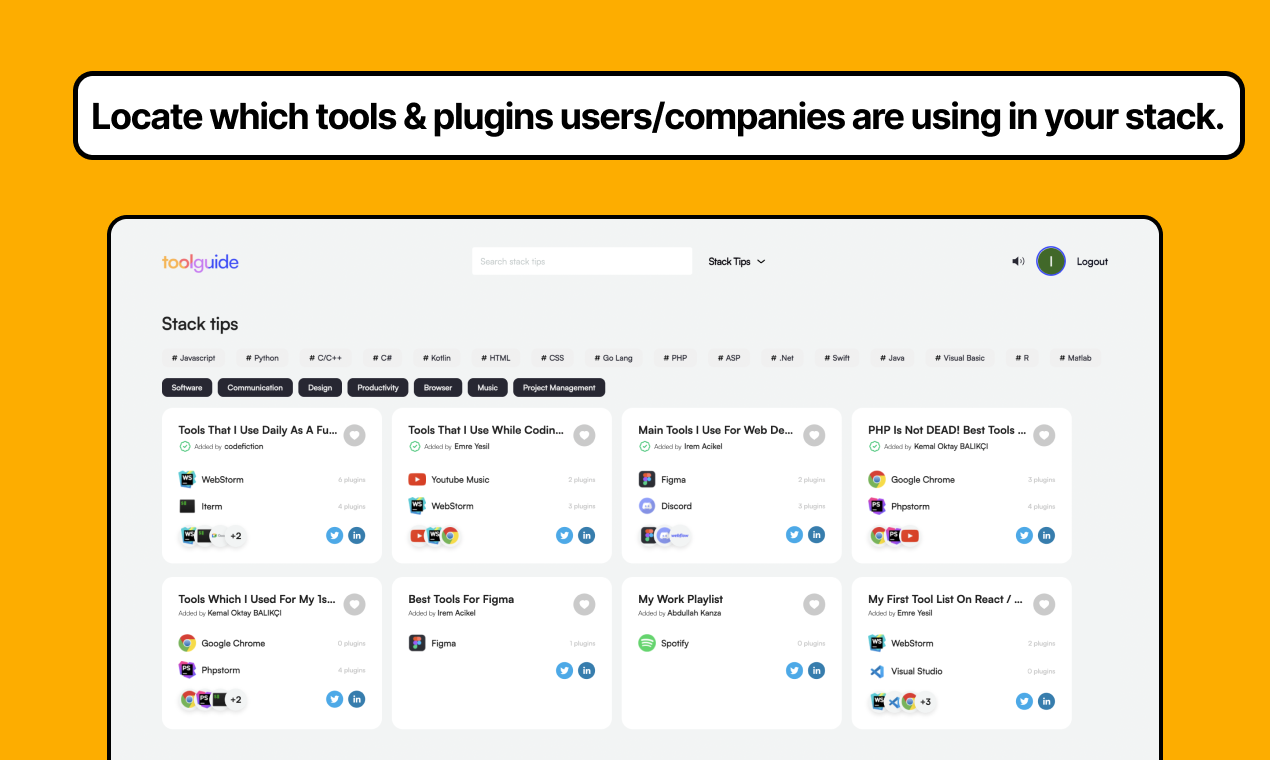Select the Iterm icon under codefiction's list

(186, 506)
